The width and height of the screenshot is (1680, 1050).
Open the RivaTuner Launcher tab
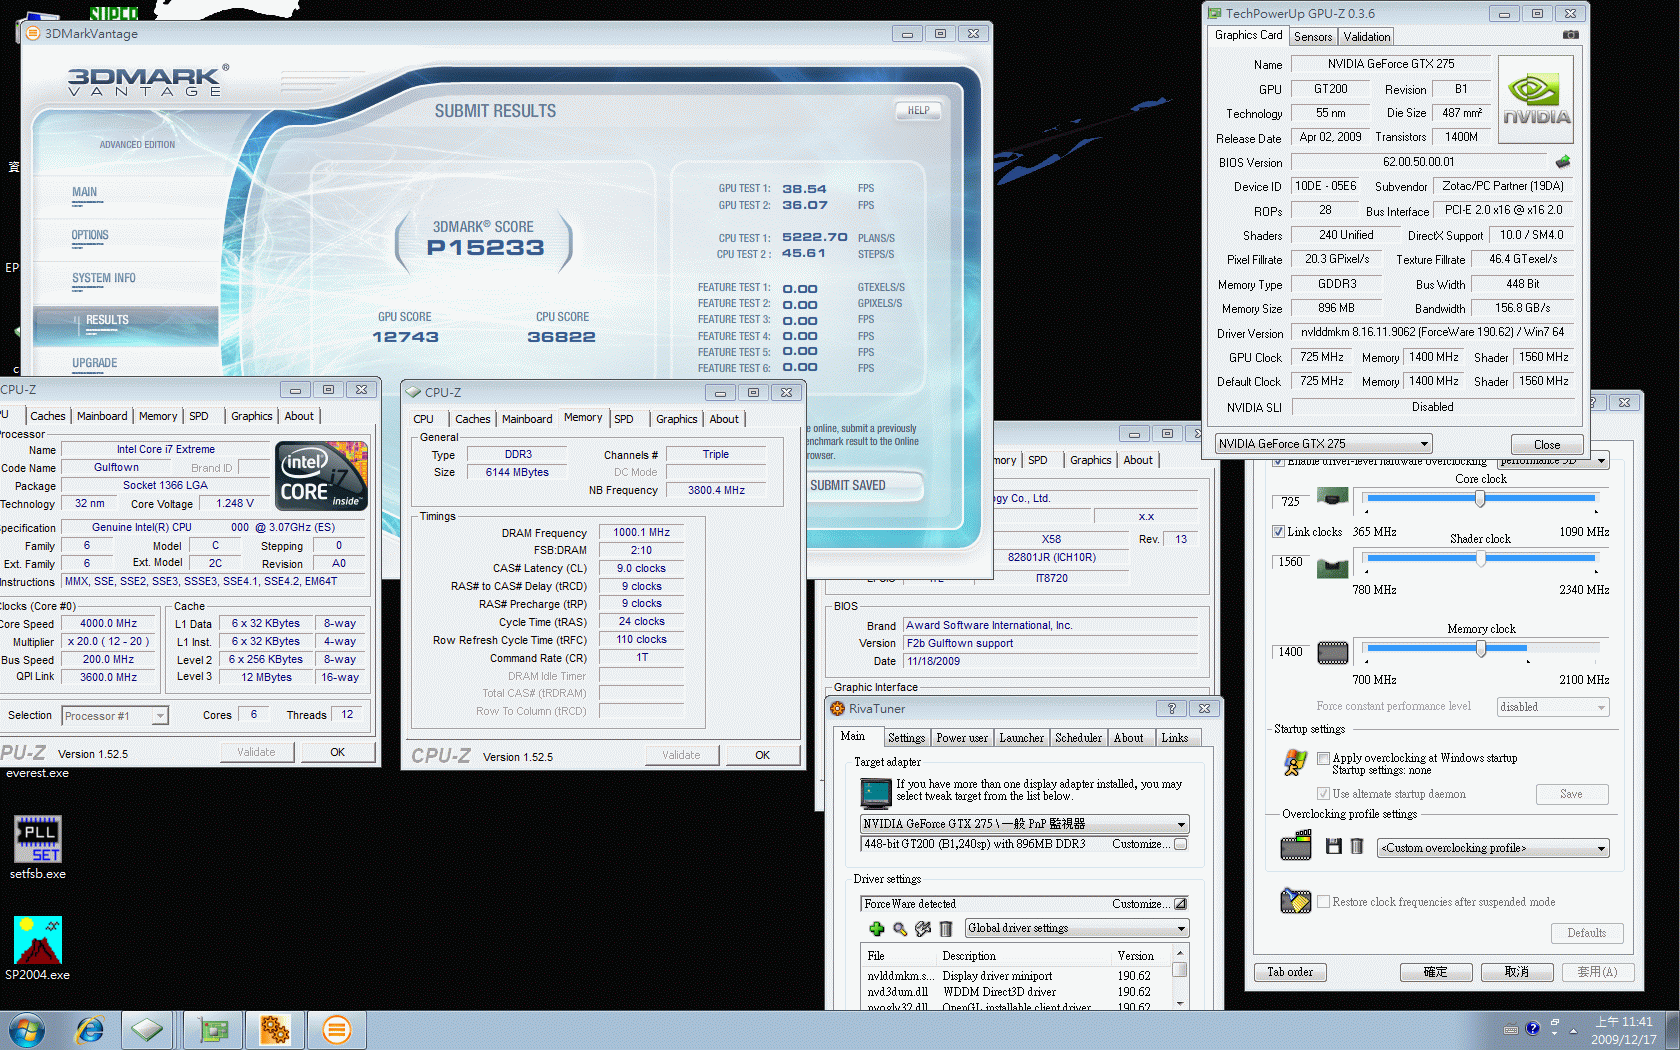coord(1021,738)
